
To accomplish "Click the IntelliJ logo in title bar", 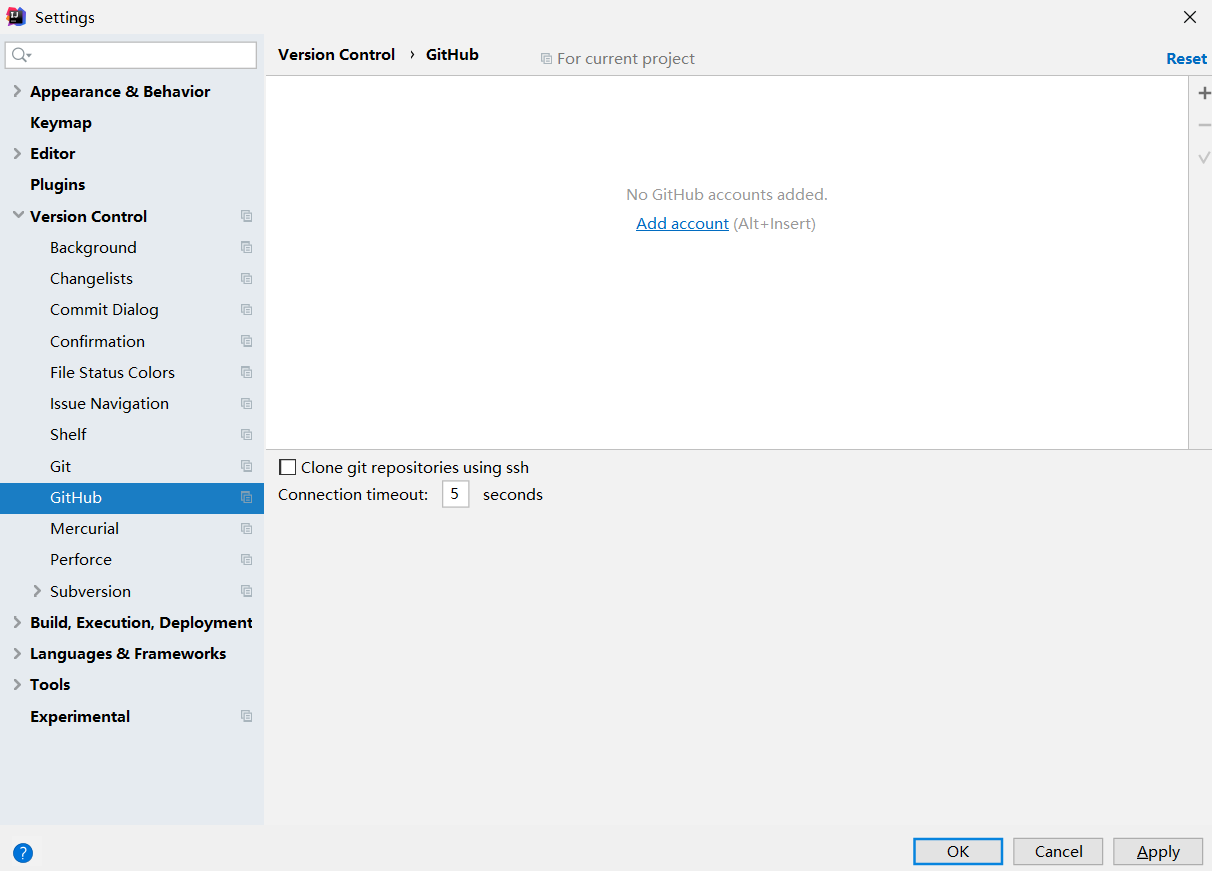I will pyautogui.click(x=16, y=17).
